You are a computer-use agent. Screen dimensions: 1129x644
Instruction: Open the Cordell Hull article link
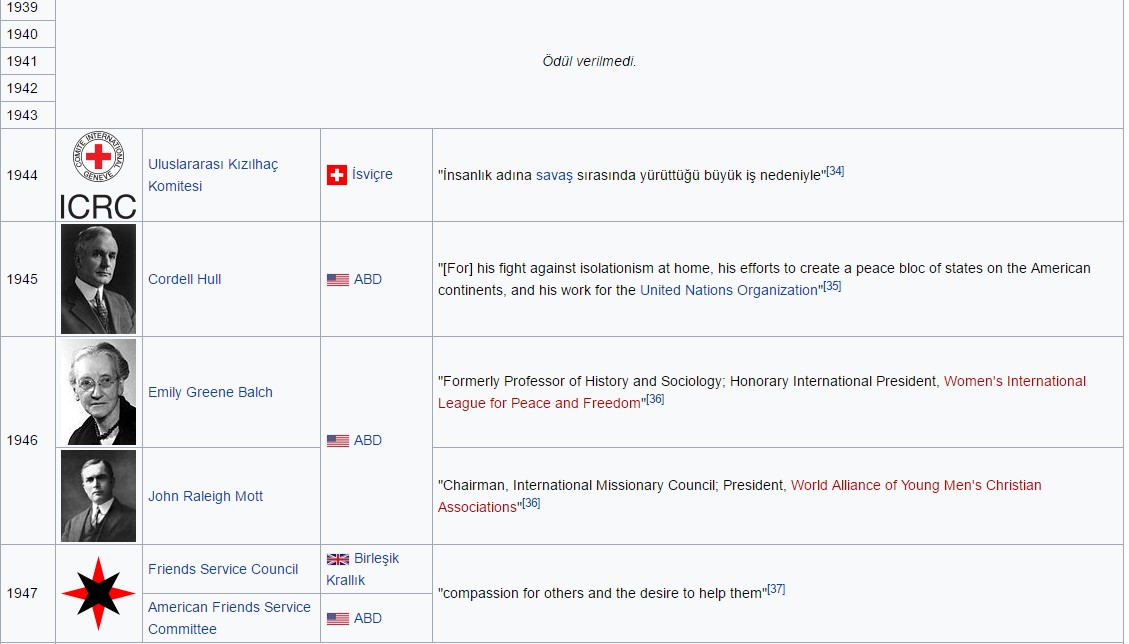[184, 279]
